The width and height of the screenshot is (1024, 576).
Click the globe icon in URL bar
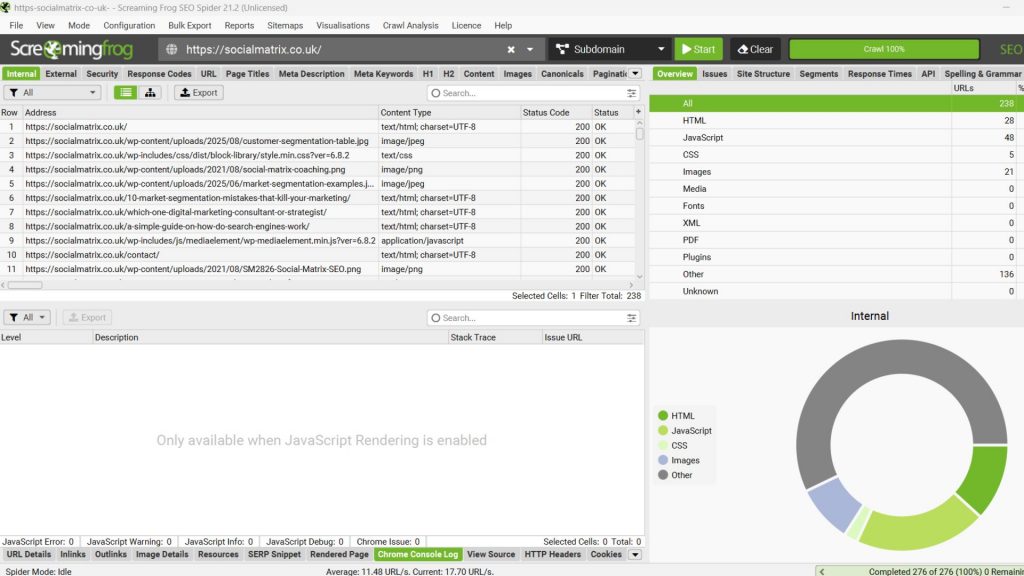[x=171, y=49]
